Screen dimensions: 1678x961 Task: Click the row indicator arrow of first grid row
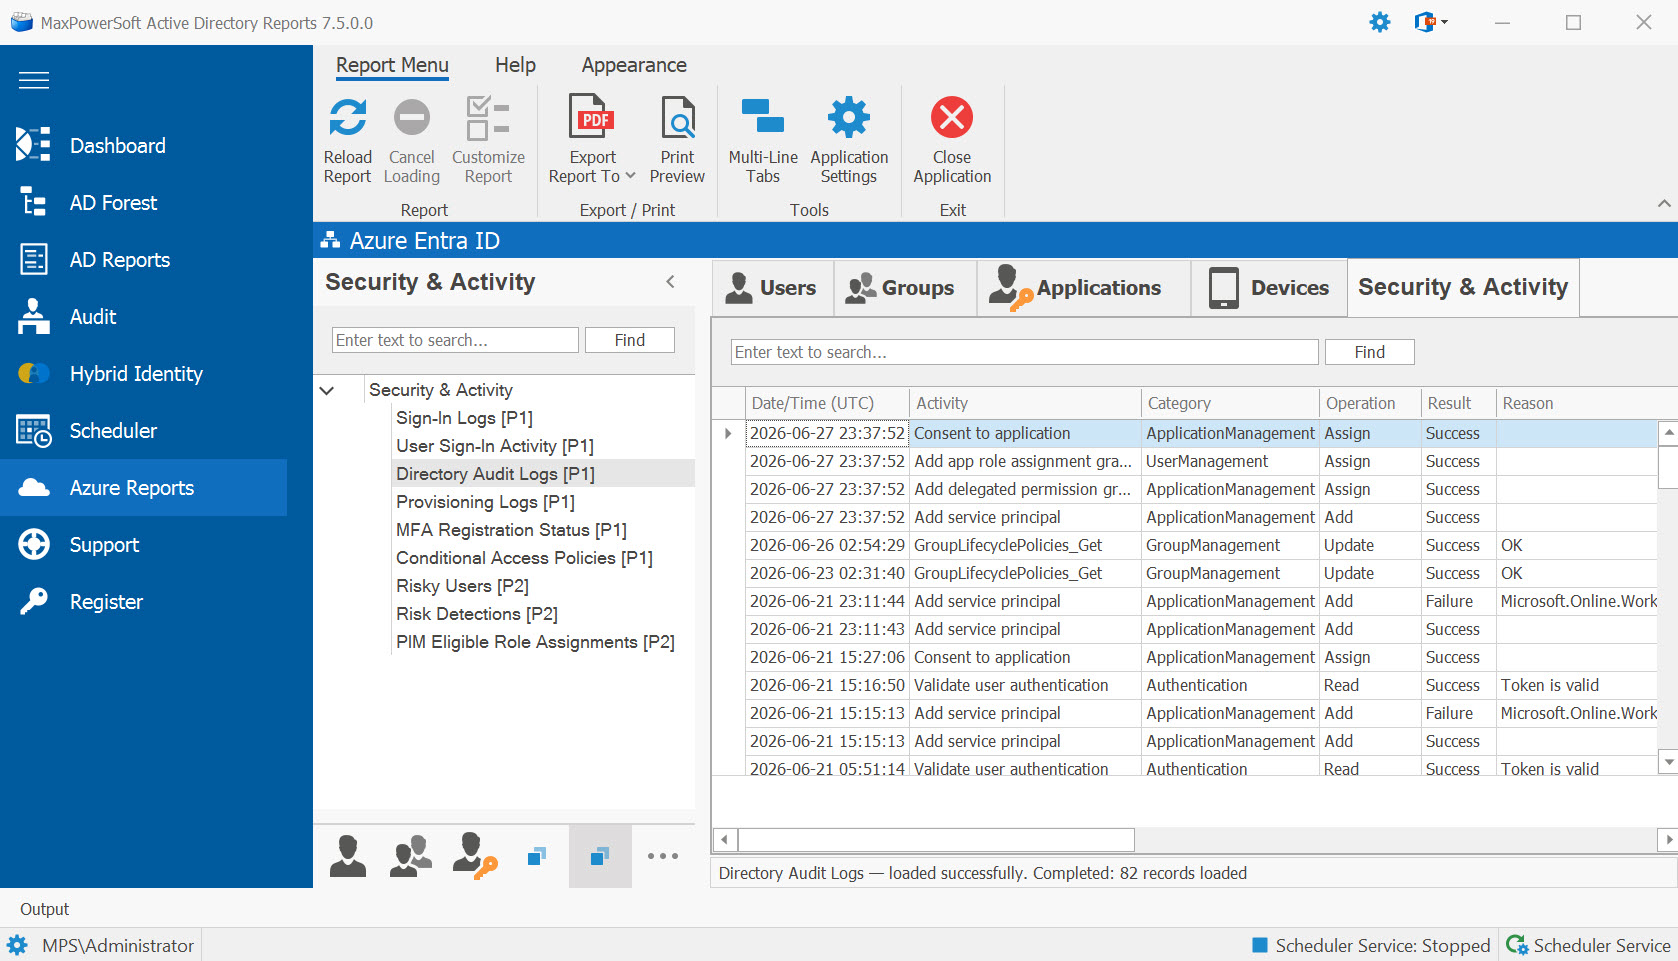728,433
